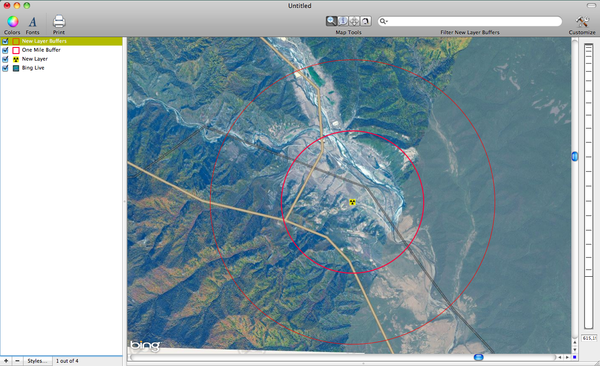600x366 pixels.
Task: Select the fourth map tool icon
Action: point(366,21)
